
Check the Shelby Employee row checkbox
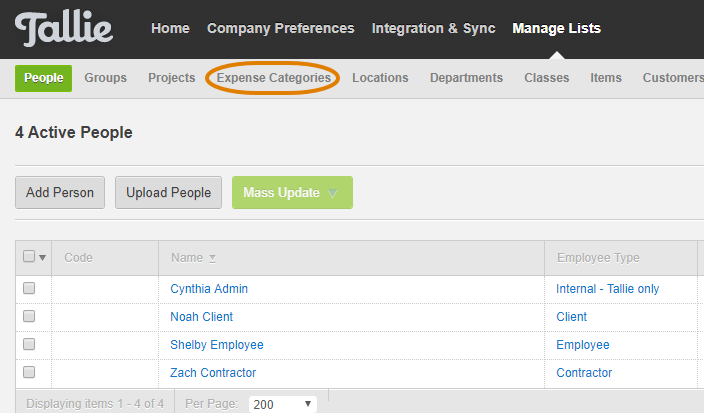point(29,344)
